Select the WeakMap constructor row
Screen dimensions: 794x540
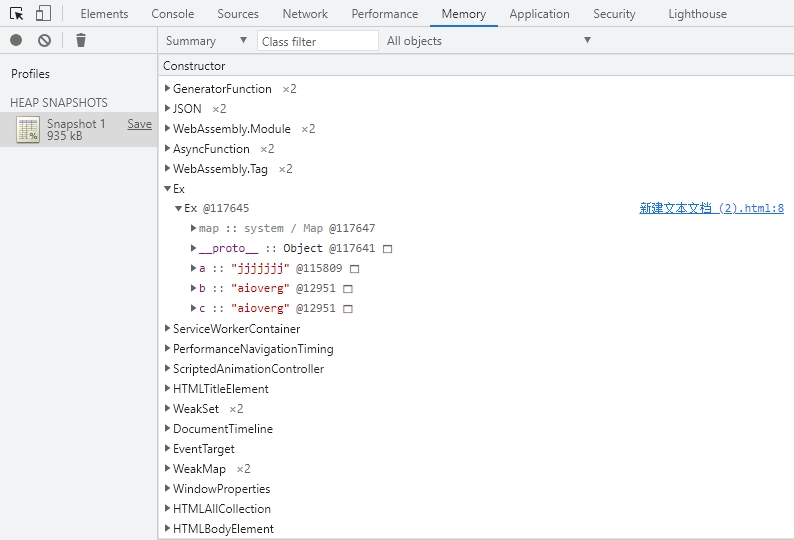point(199,469)
